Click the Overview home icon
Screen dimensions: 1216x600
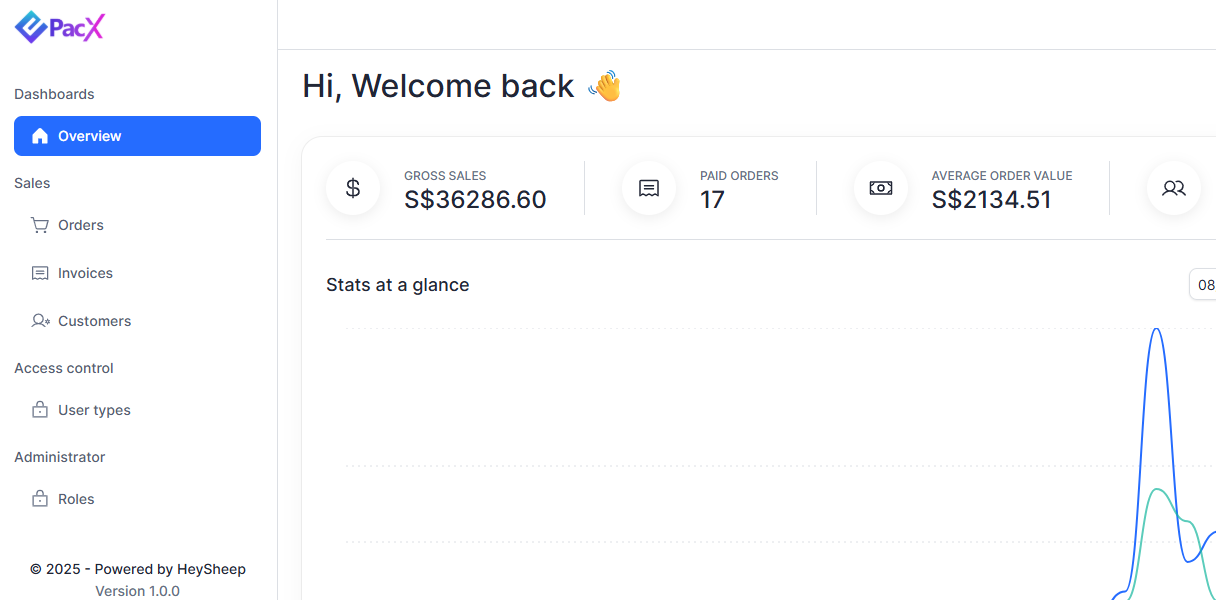(40, 136)
